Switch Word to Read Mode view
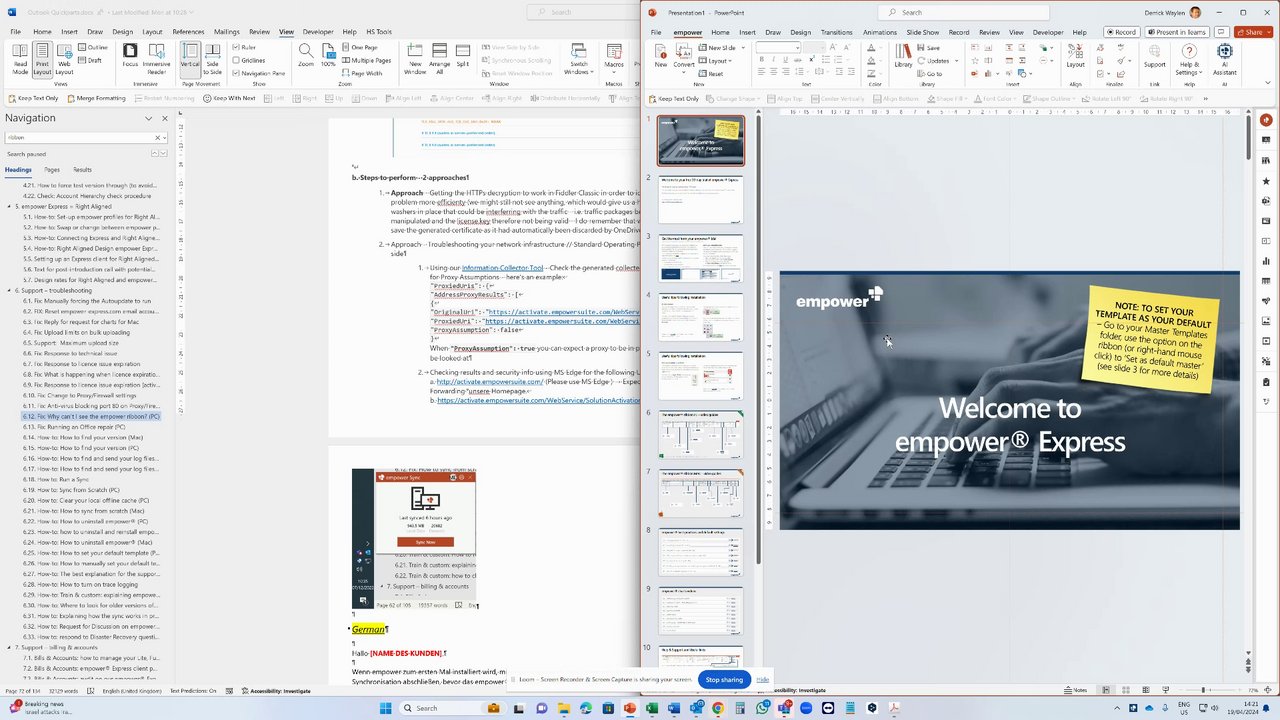Image resolution: width=1280 pixels, height=720 pixels. click(20, 59)
